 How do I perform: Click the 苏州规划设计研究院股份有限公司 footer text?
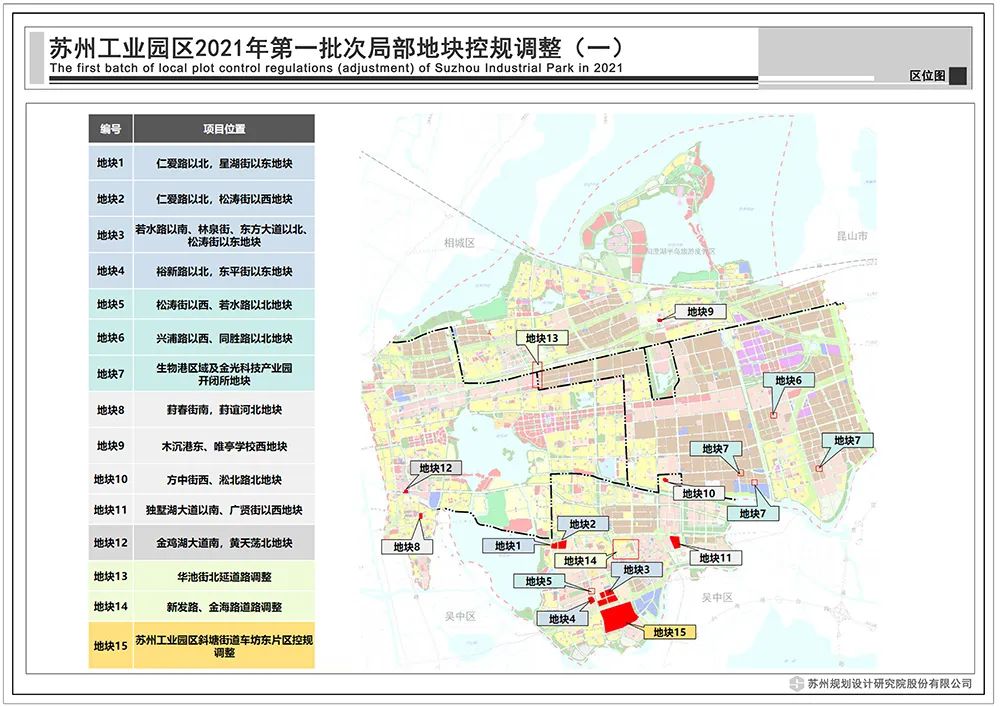pos(890,683)
